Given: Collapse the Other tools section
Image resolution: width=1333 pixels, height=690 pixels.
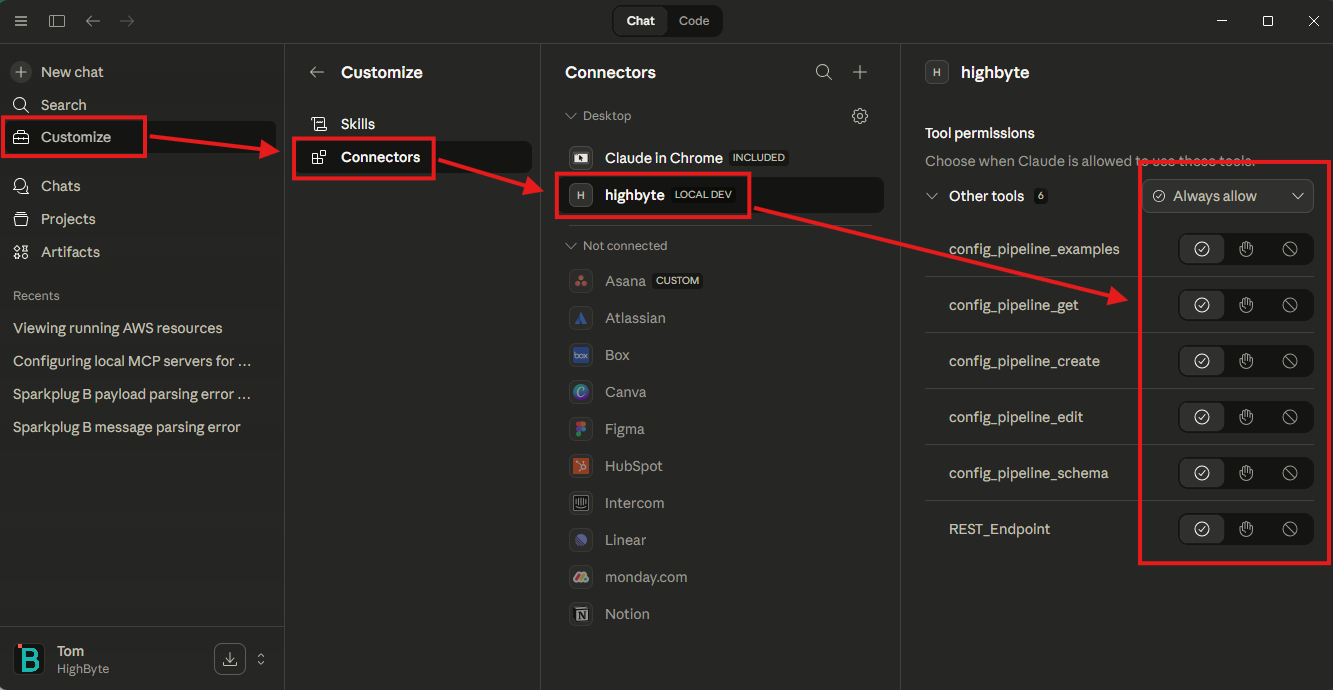Looking at the screenshot, I should 932,196.
